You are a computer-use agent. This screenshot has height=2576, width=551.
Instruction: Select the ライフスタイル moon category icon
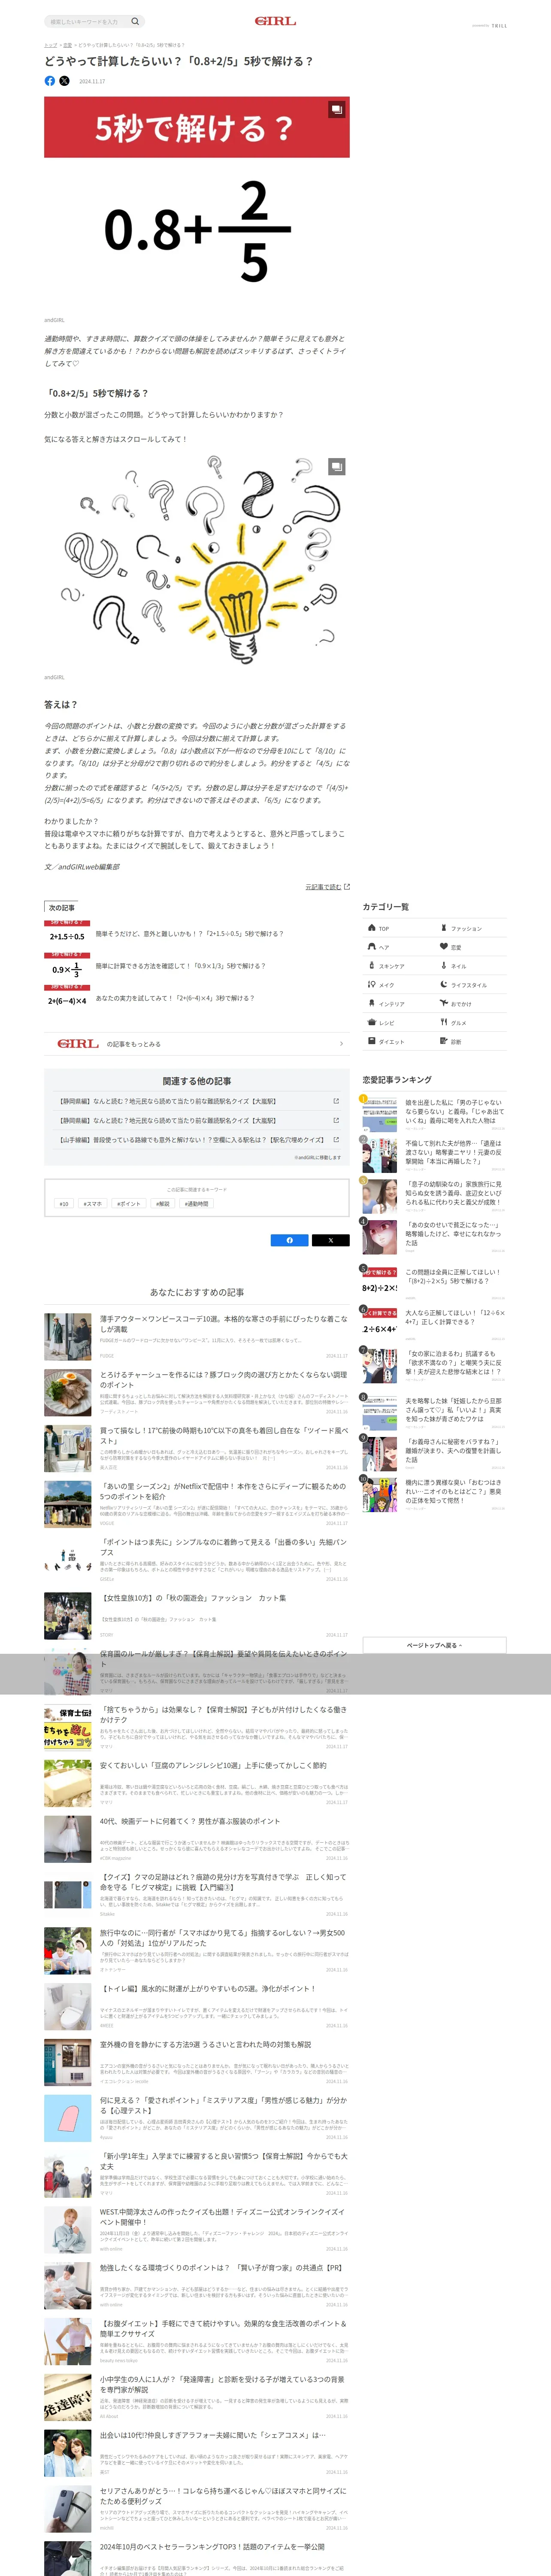click(444, 985)
